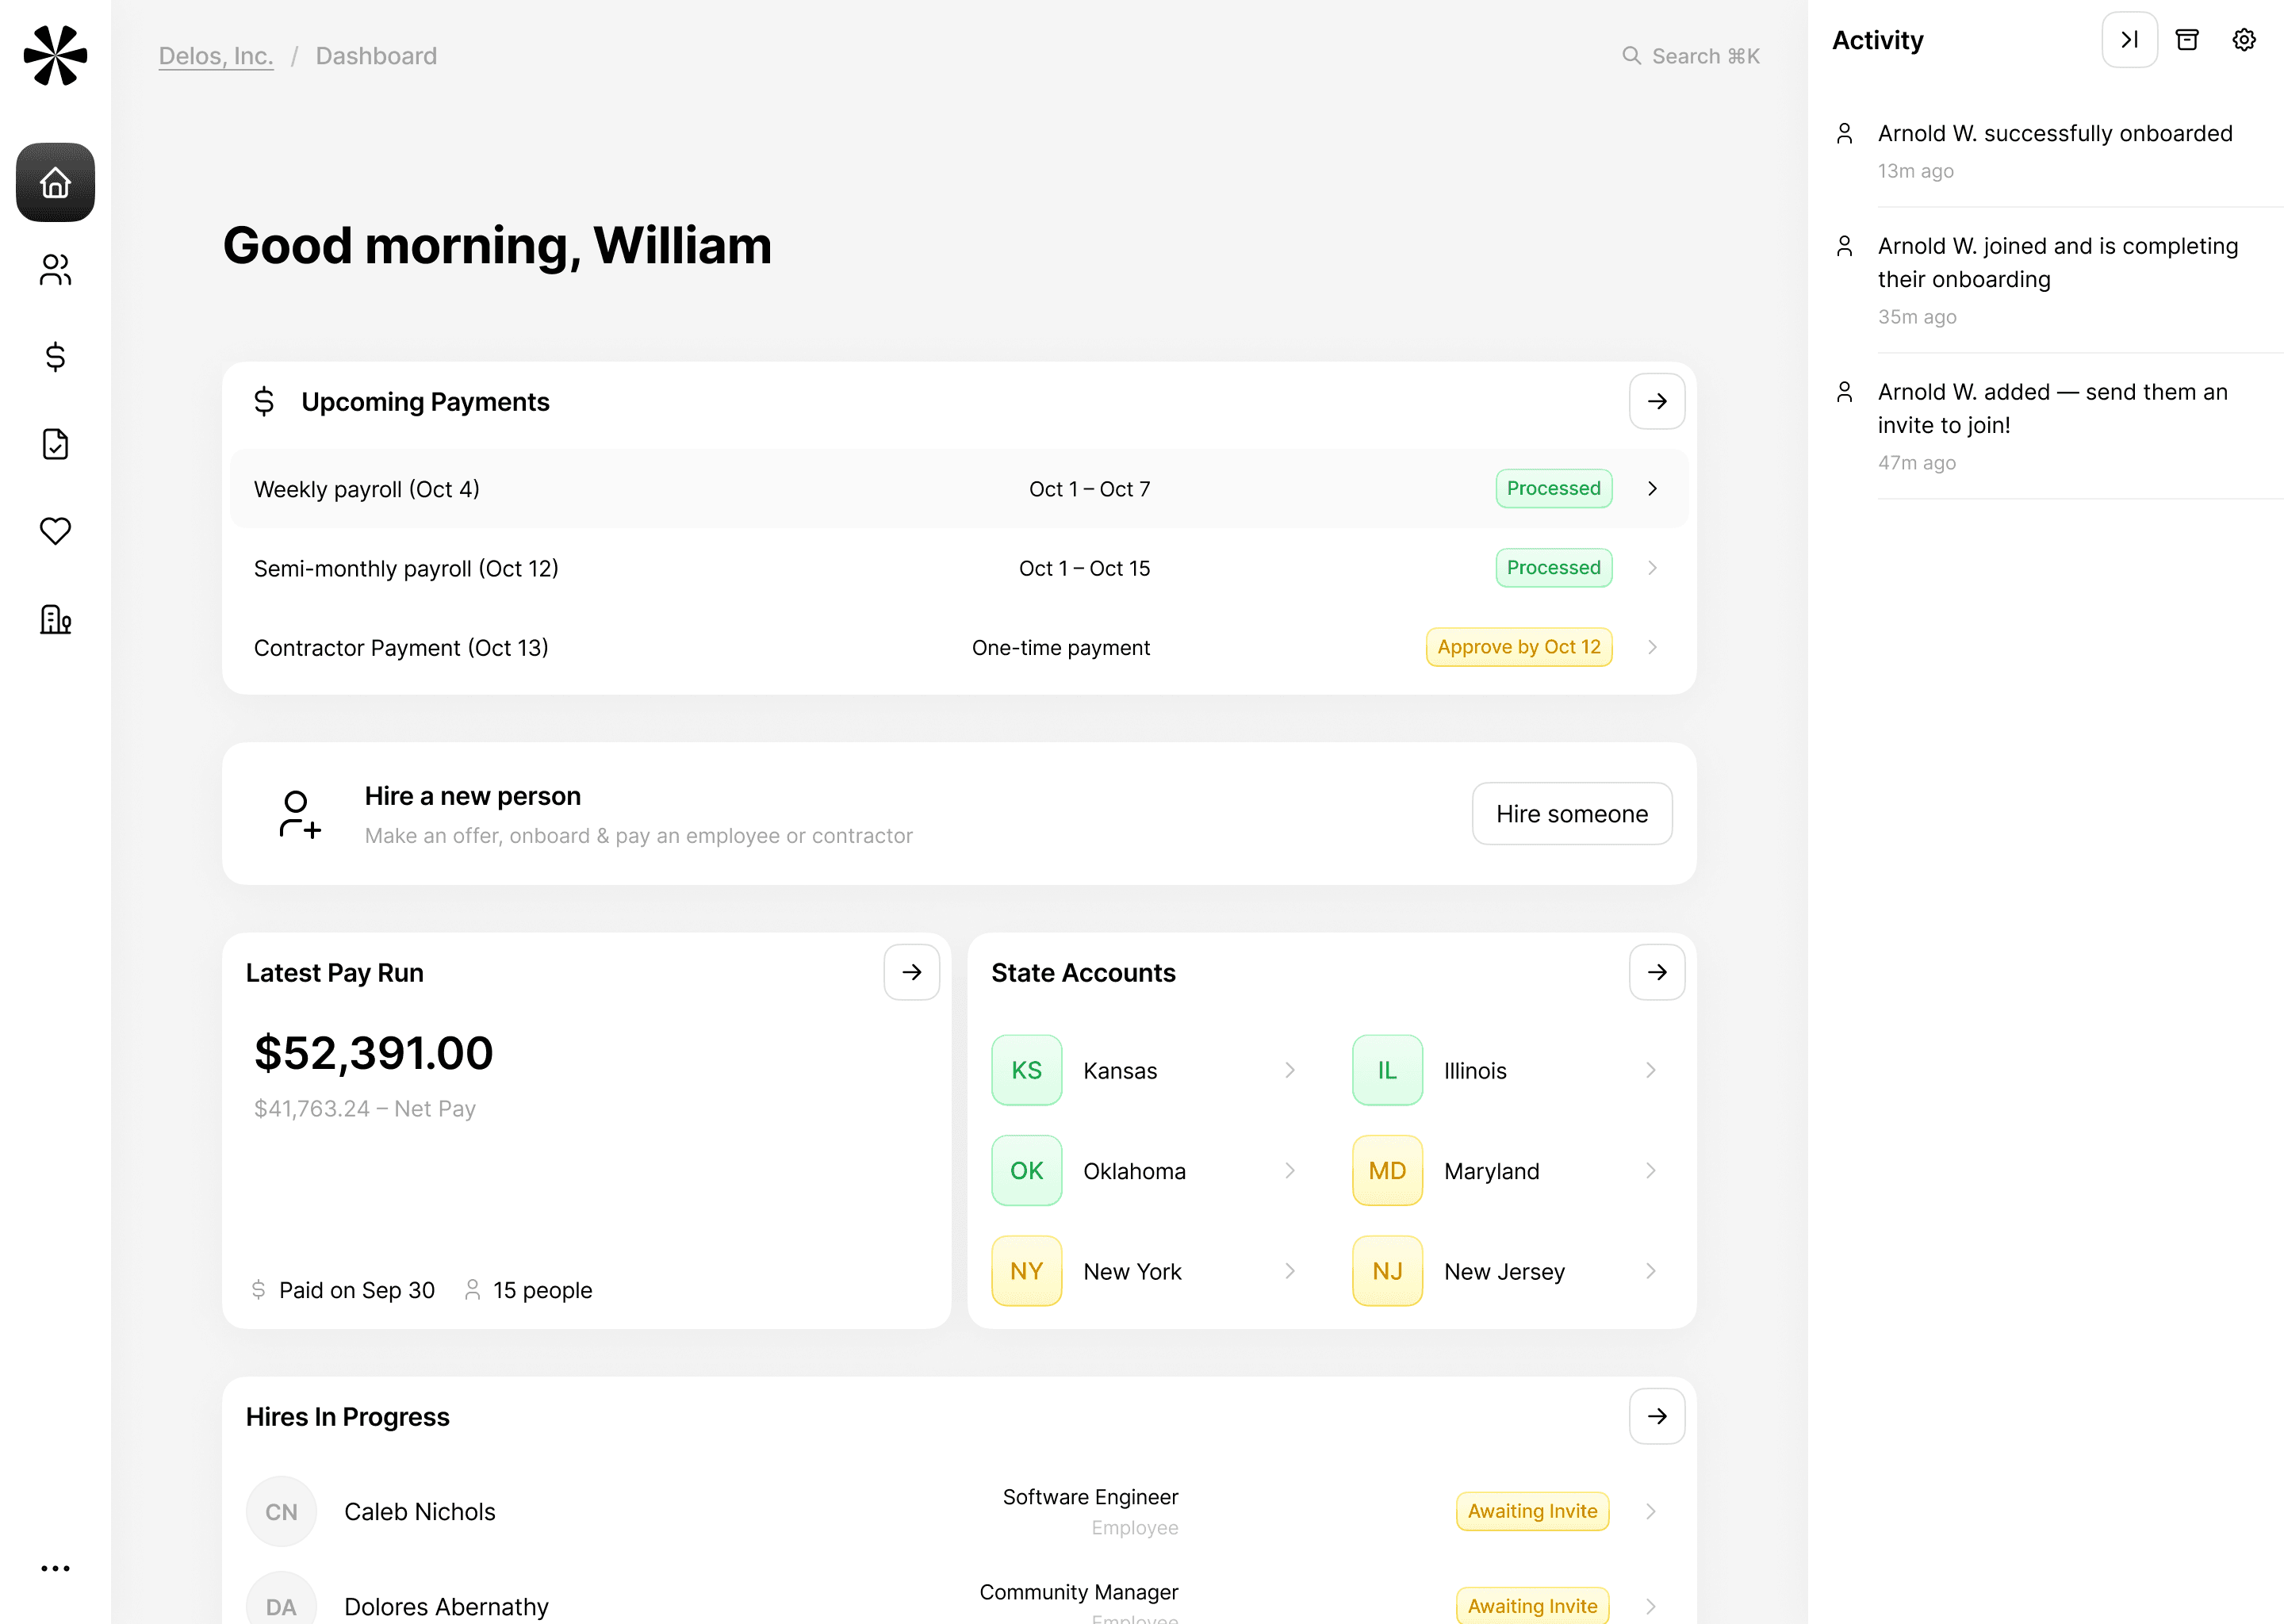The width and height of the screenshot is (2284, 1624).
Task: Click the Home icon in sidebar
Action: (x=55, y=183)
